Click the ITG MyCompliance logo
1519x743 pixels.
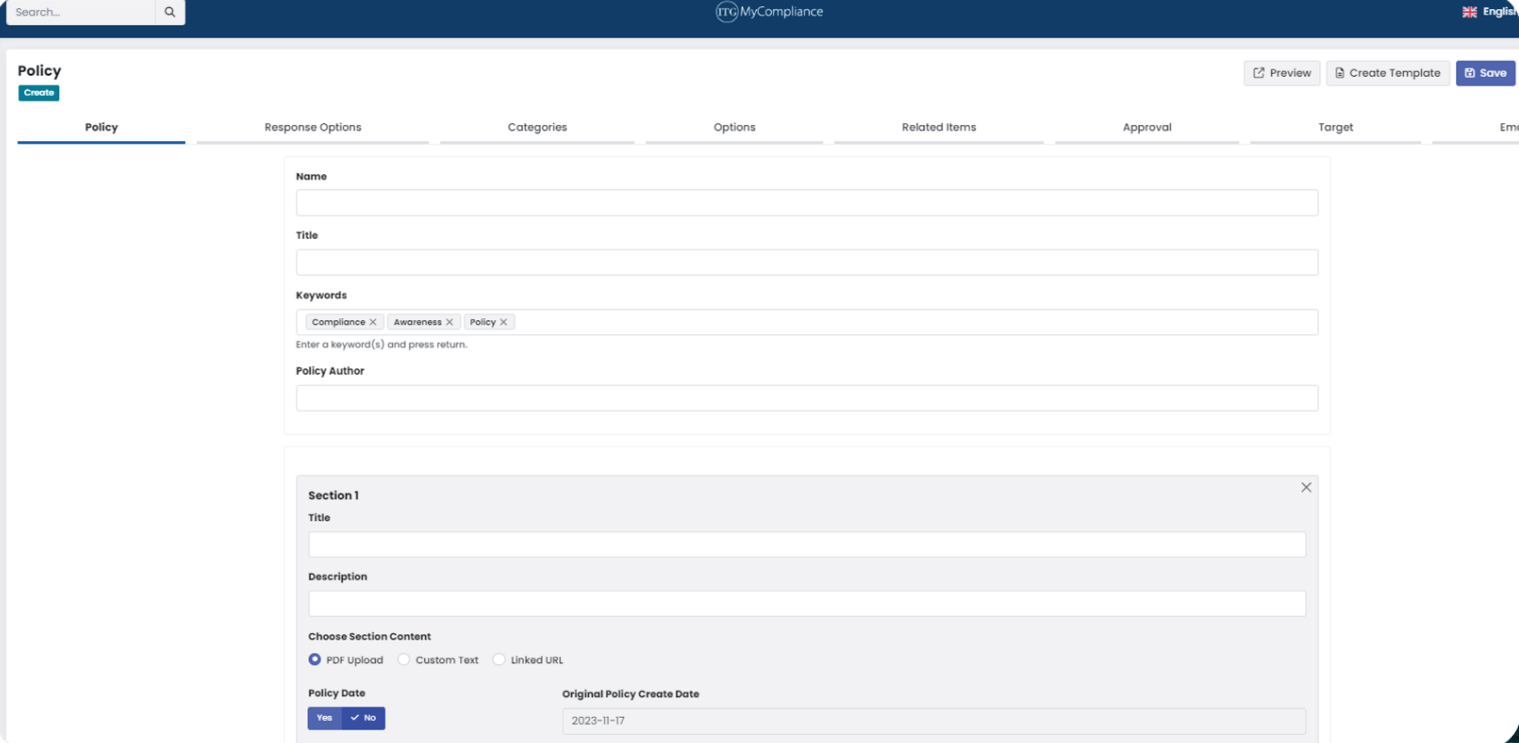coord(769,12)
